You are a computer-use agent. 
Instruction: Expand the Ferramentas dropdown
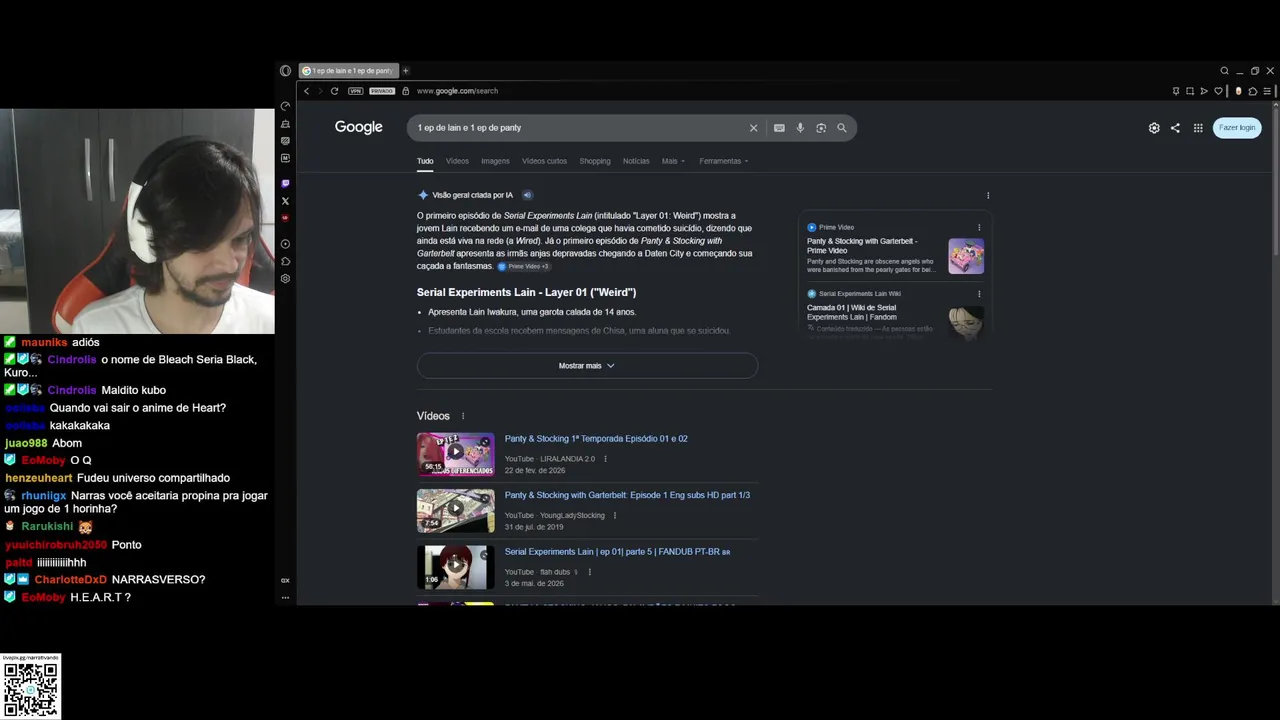click(x=723, y=161)
